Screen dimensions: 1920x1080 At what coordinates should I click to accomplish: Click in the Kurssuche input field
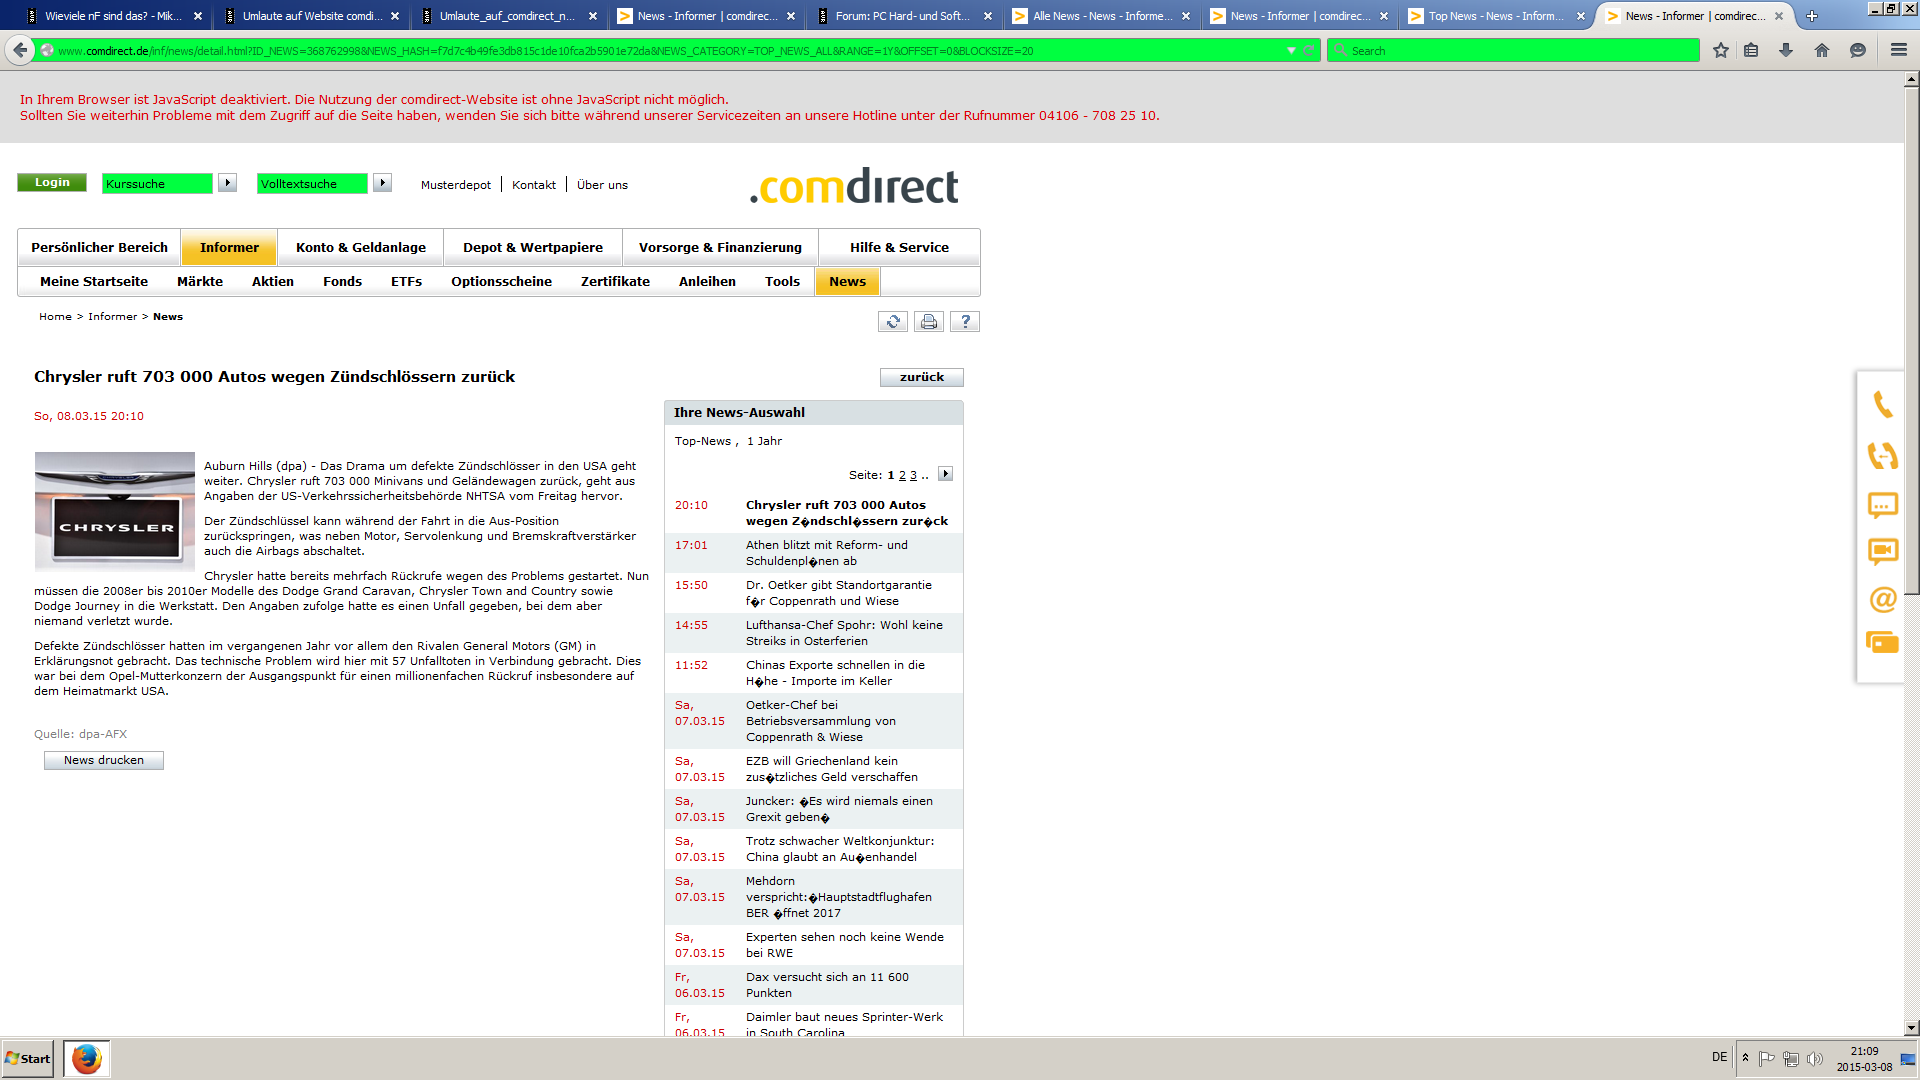tap(157, 183)
